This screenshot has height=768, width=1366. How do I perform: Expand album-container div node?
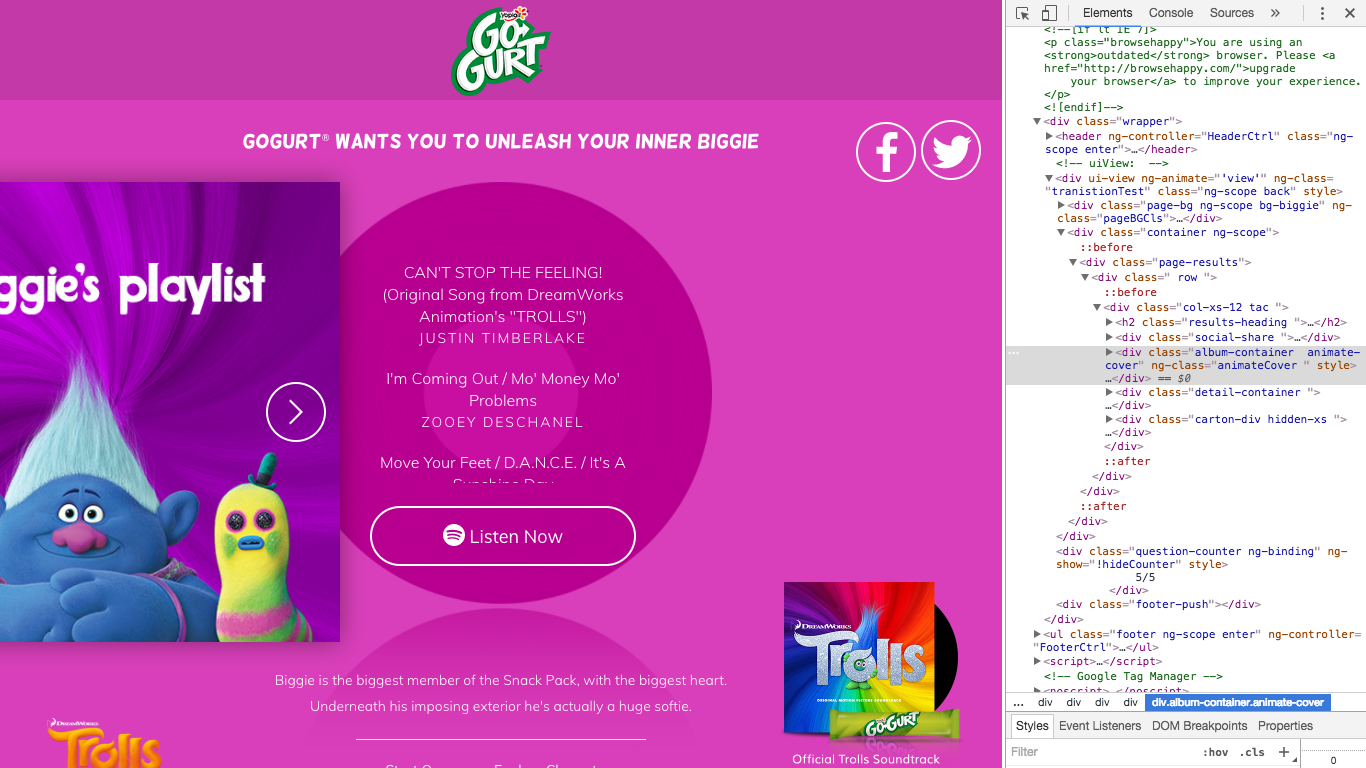[1109, 352]
